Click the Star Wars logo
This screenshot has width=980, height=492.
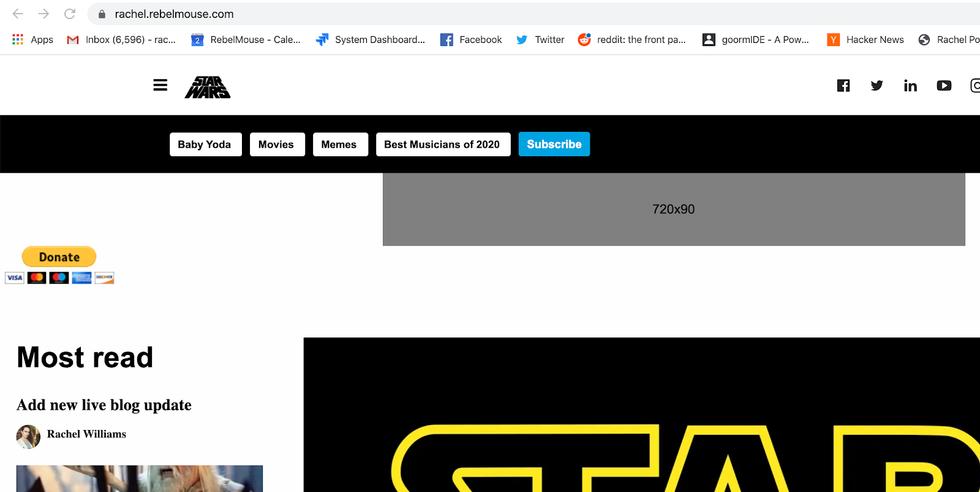point(207,87)
